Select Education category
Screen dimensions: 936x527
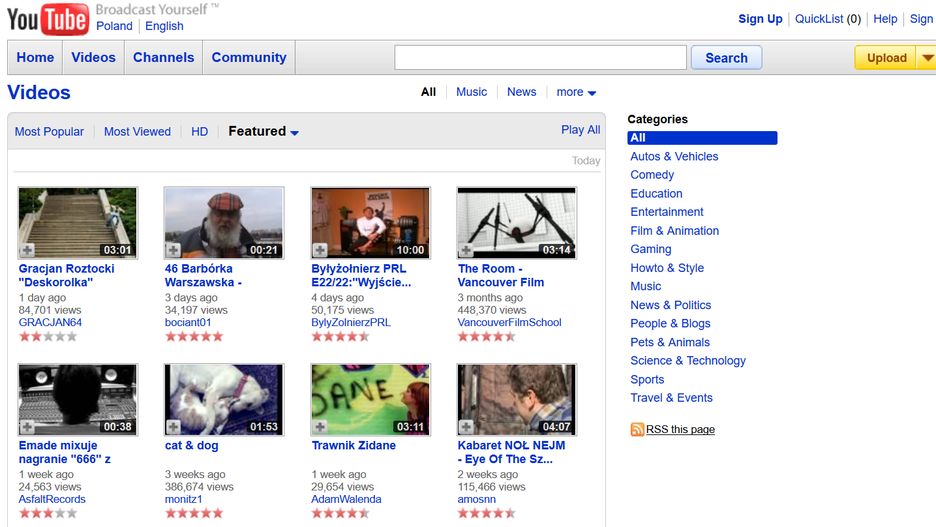656,193
